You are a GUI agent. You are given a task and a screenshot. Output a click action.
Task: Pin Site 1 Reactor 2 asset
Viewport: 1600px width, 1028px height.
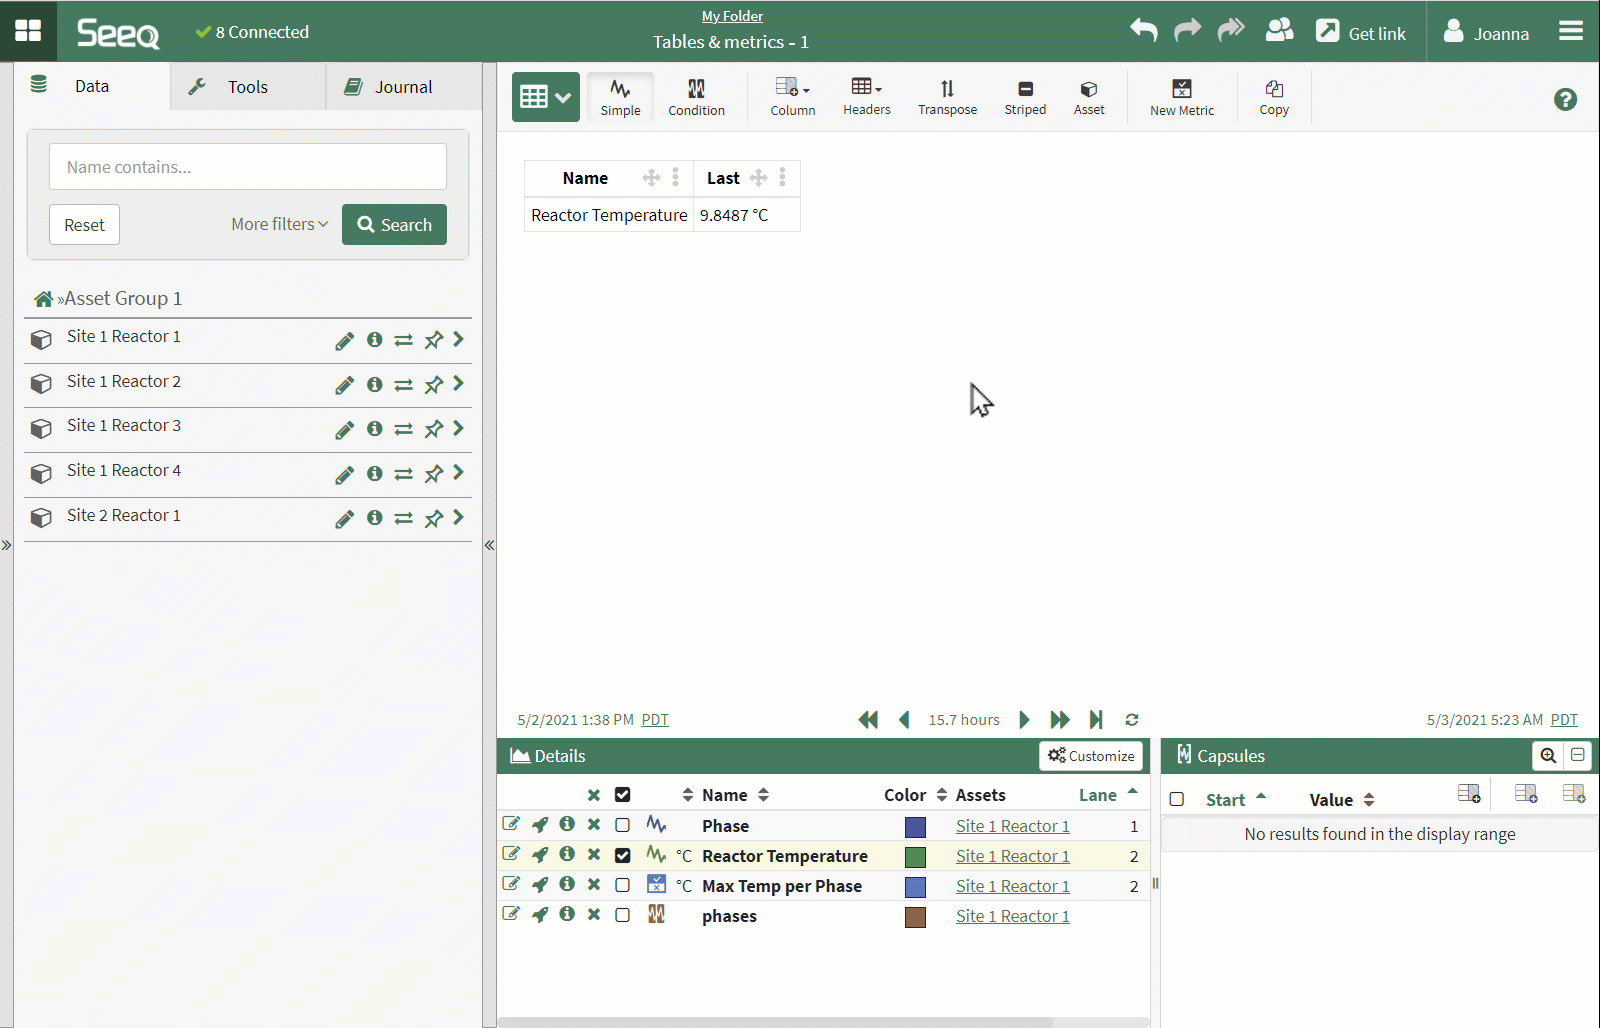click(433, 385)
